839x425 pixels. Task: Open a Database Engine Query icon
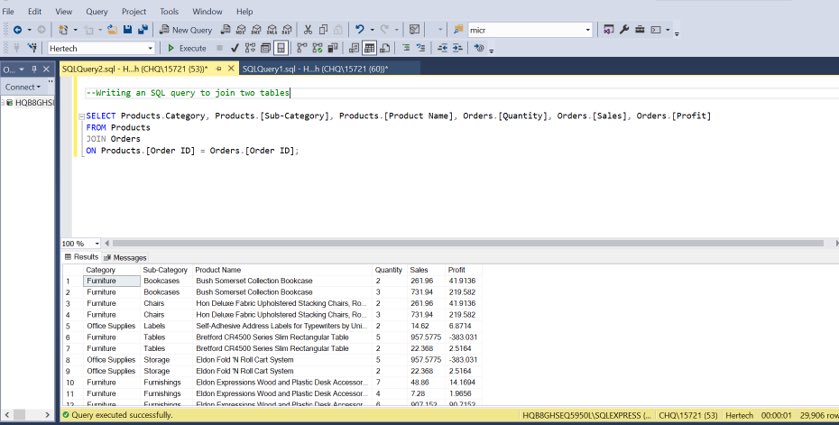pyautogui.click(x=226, y=30)
